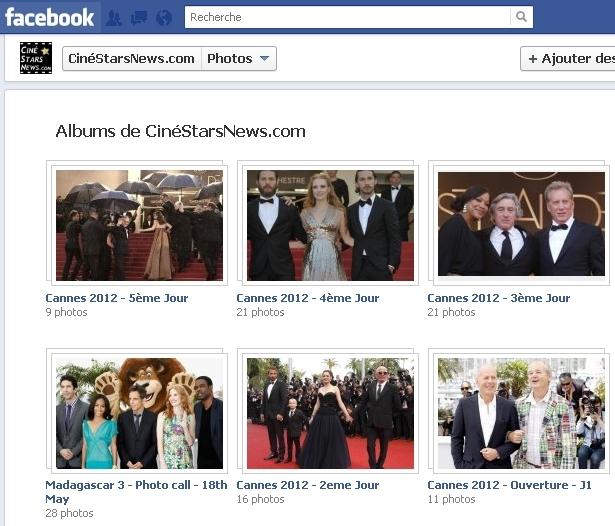The width and height of the screenshot is (615, 526).
Task: Type in the Recherche search field
Action: (x=347, y=17)
